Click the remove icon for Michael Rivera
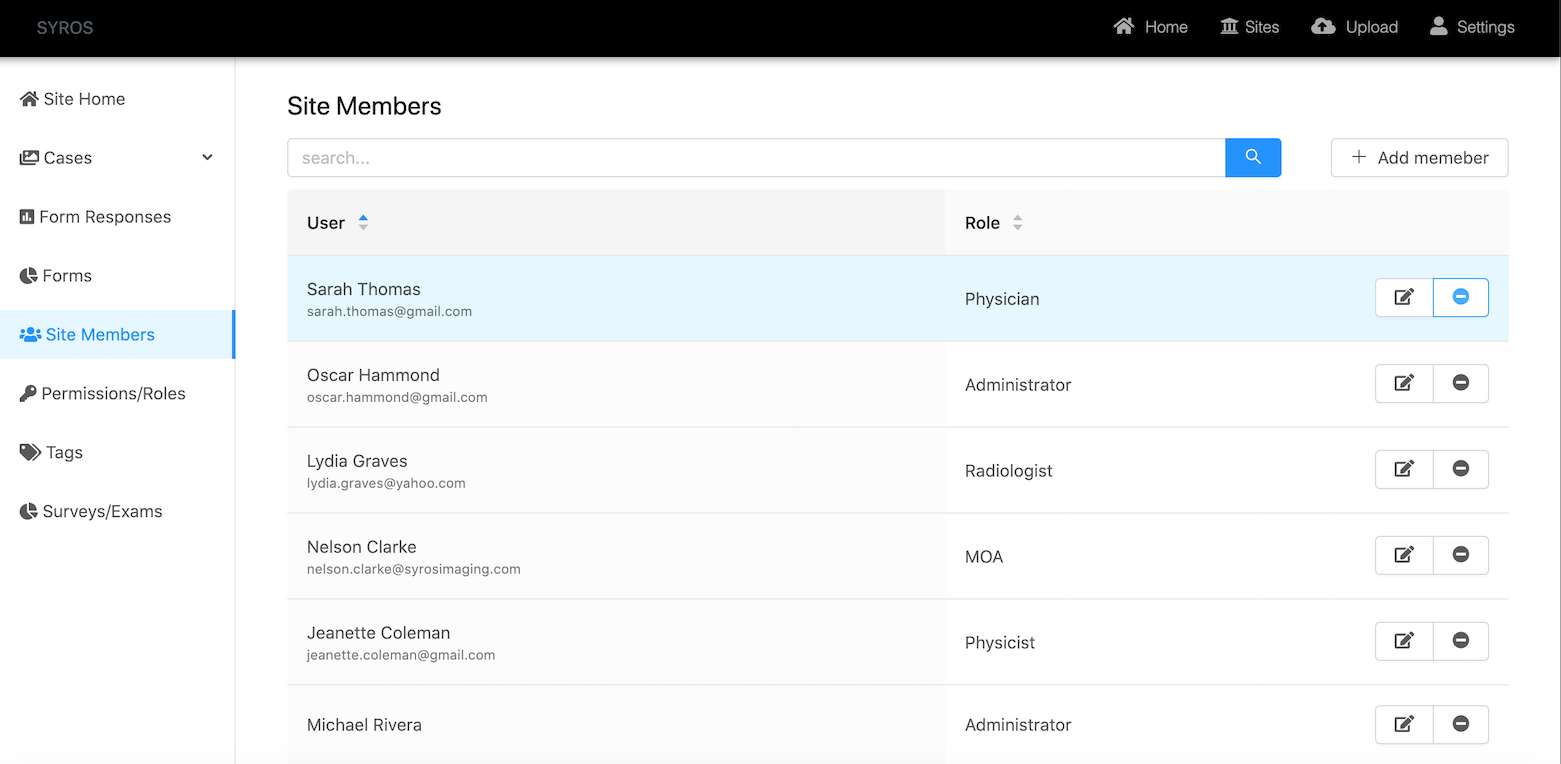Image resolution: width=1561 pixels, height=764 pixels. point(1460,725)
